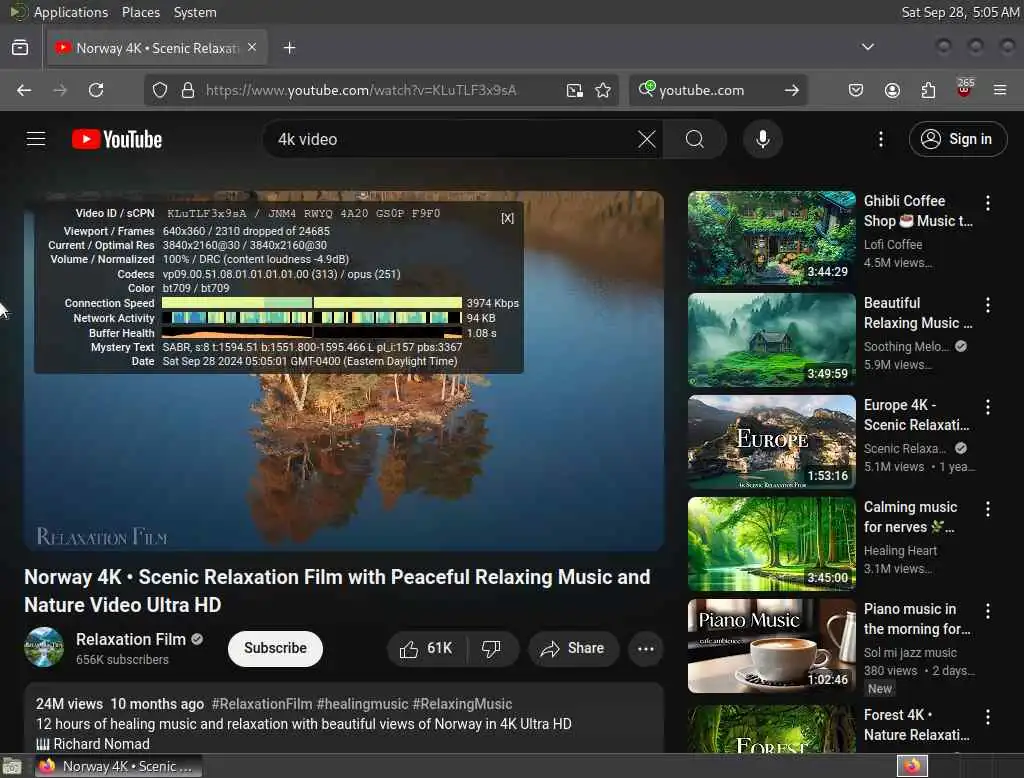The height and width of the screenshot is (778, 1024).
Task: Open a new browser tab
Action: click(x=289, y=48)
